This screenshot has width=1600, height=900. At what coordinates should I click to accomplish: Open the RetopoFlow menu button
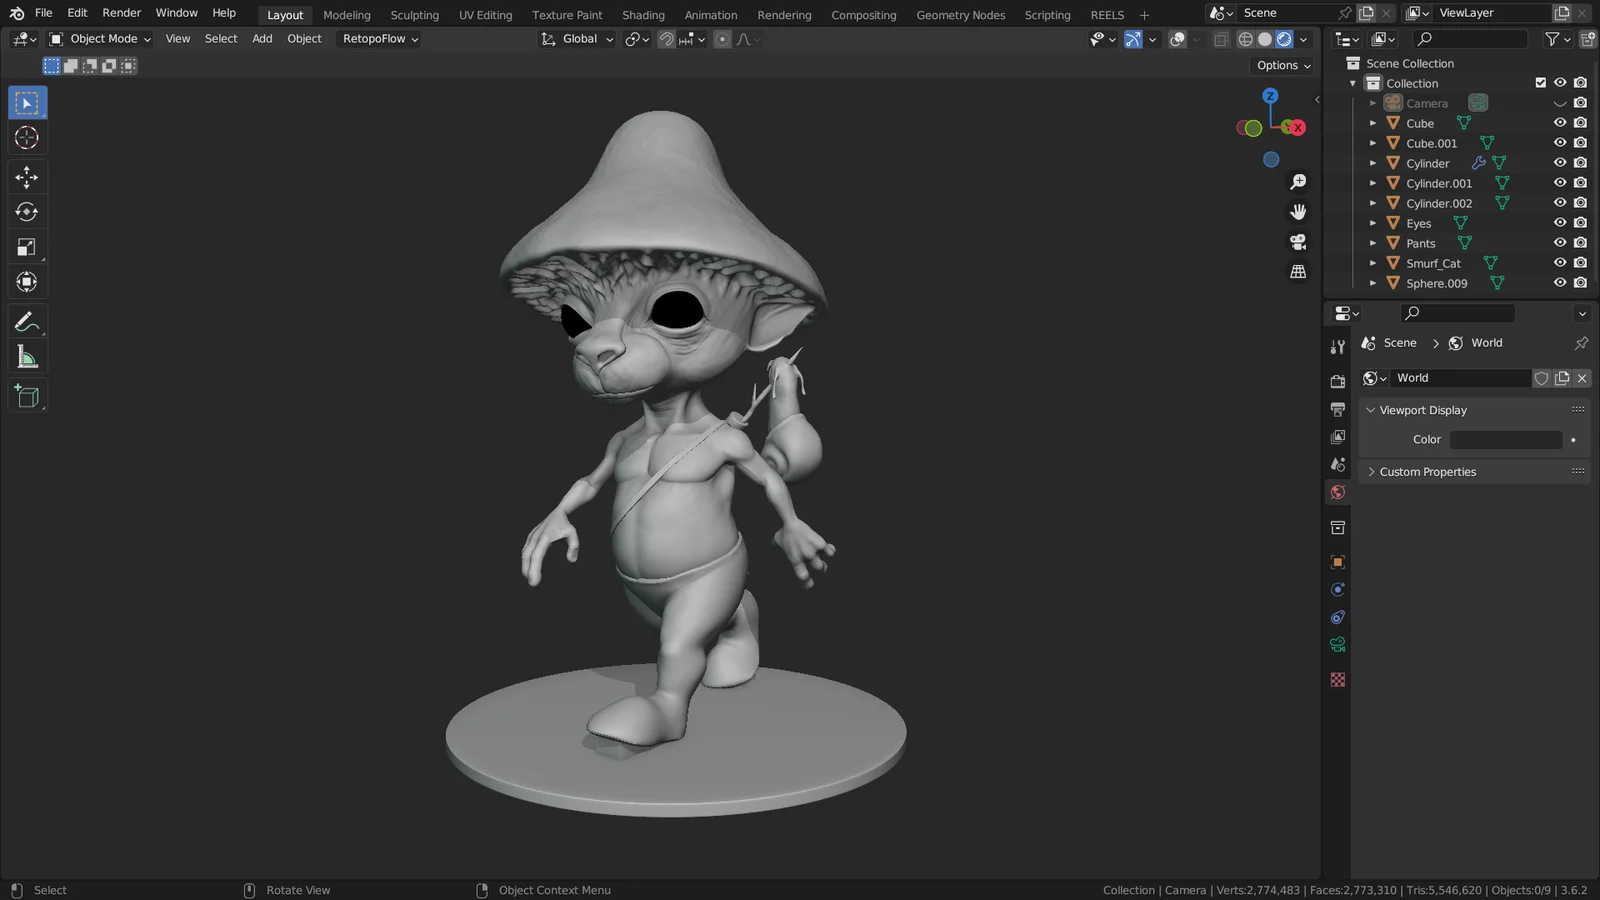pos(380,39)
